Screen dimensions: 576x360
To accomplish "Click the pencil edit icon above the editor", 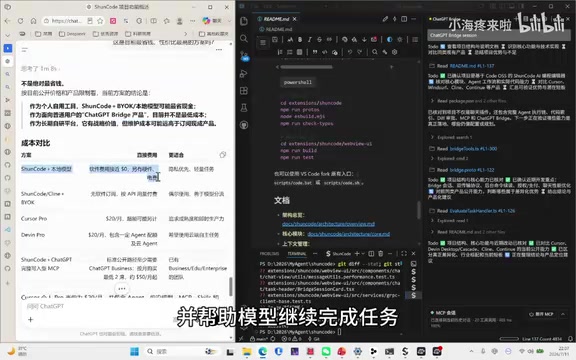I will (x=385, y=19).
